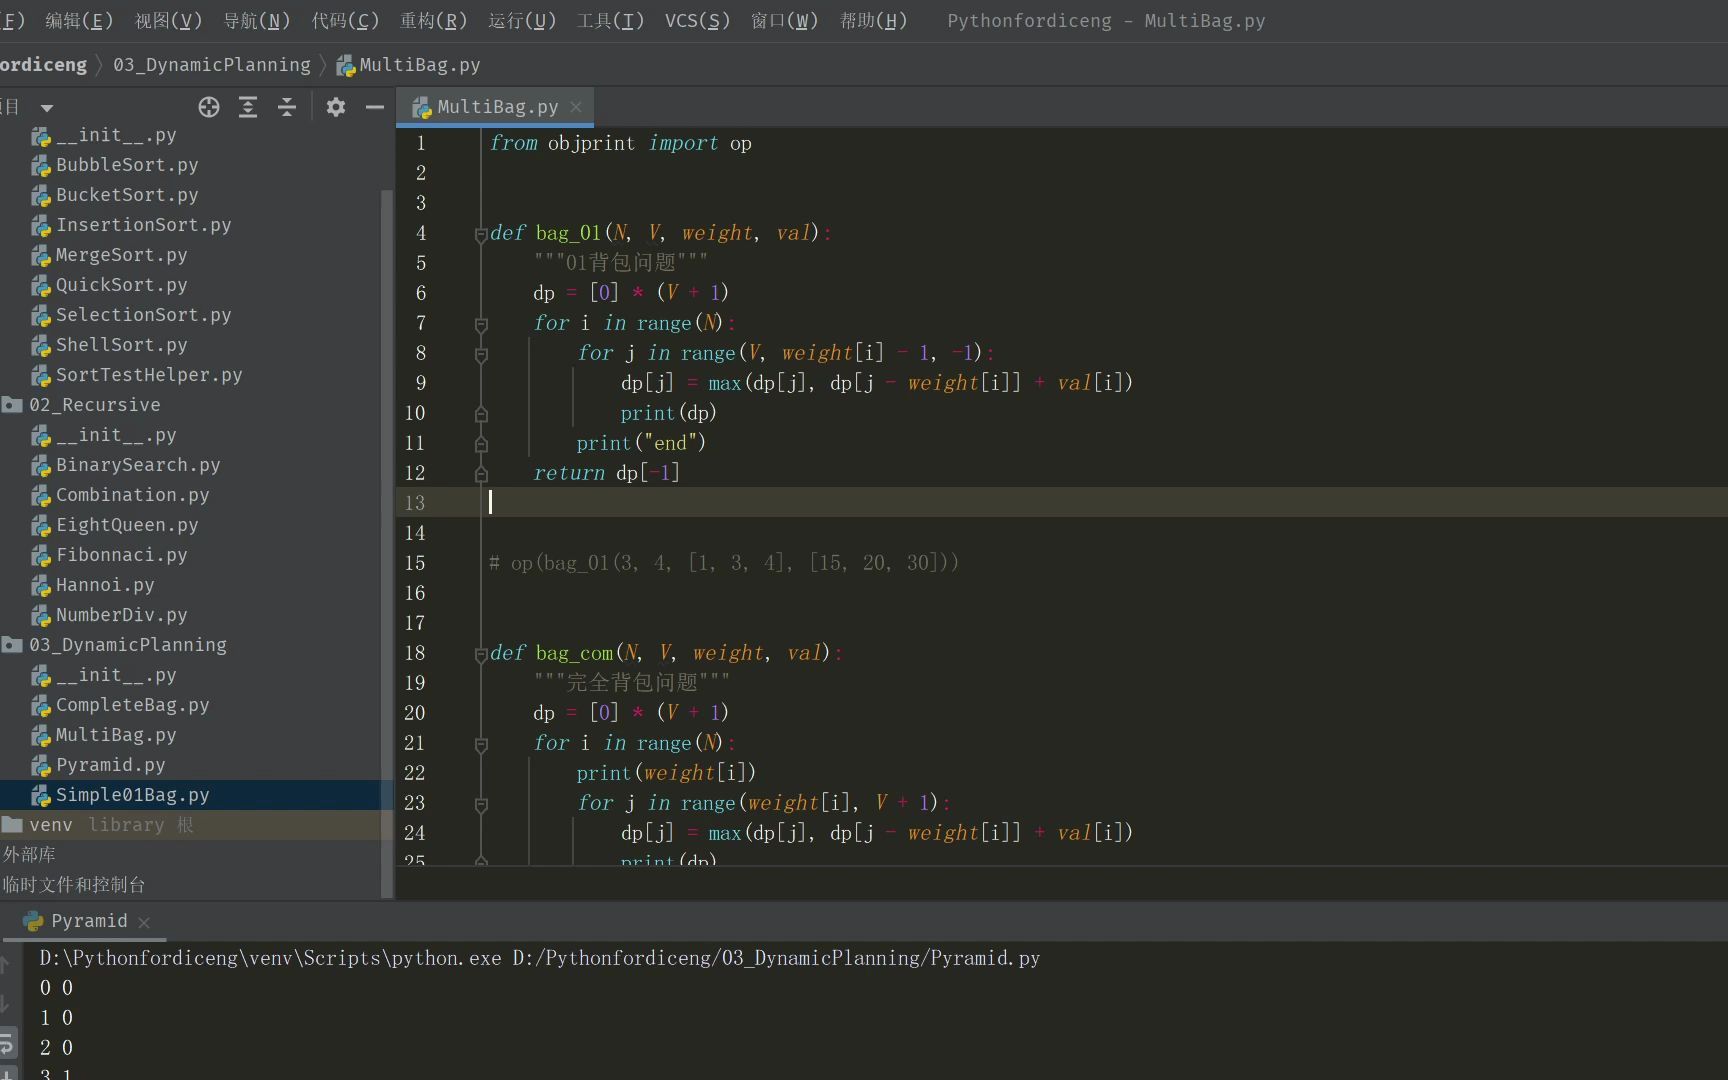Open the Project view dropdown arrow
Image resolution: width=1728 pixels, height=1080 pixels.
[x=47, y=107]
